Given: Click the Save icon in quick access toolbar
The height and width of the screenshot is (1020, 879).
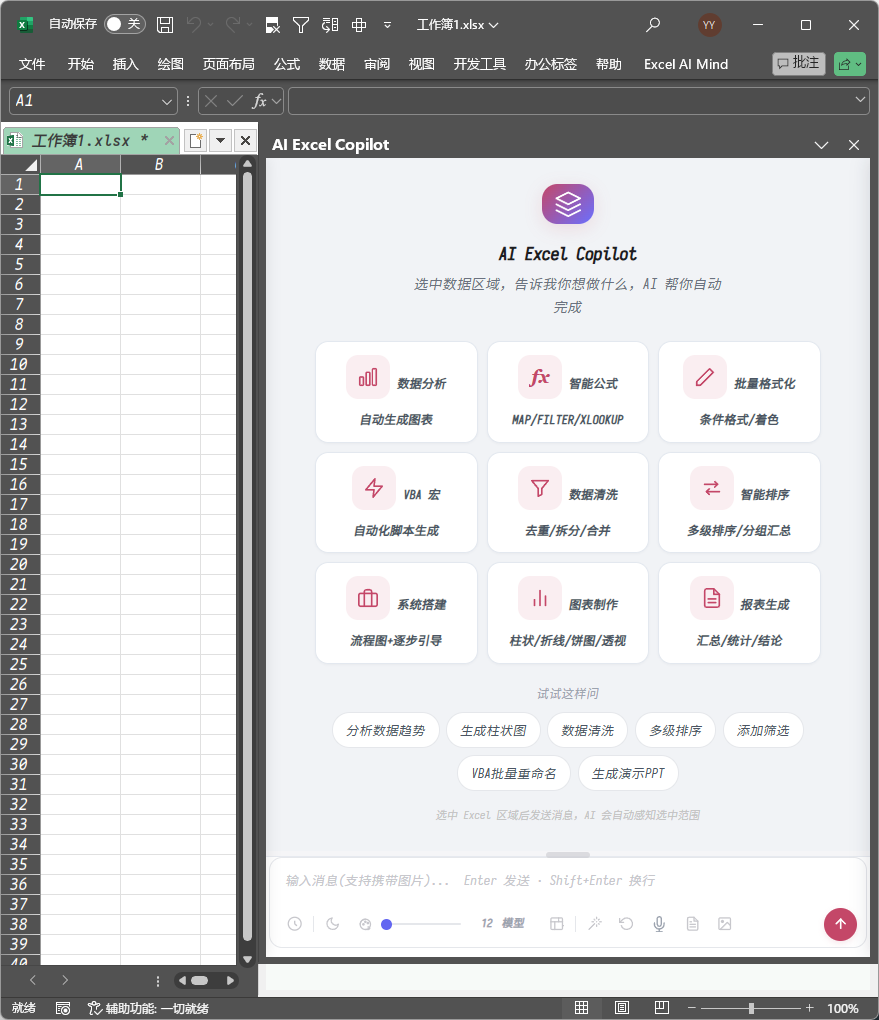Looking at the screenshot, I should click(x=165, y=25).
